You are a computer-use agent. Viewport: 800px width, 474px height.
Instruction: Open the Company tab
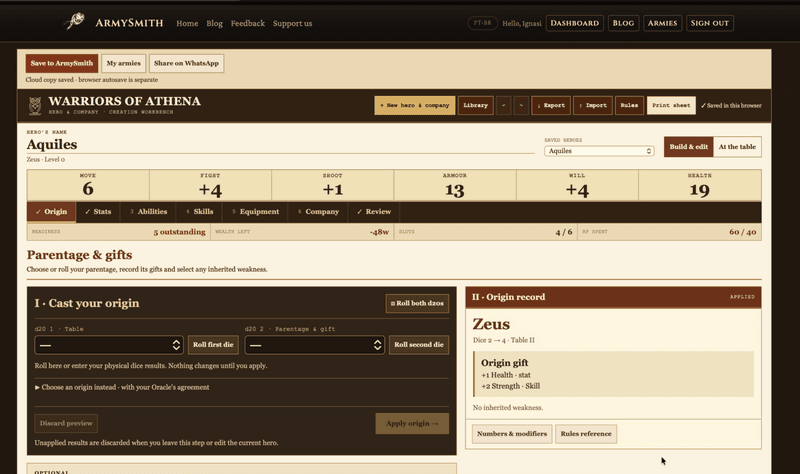318,212
